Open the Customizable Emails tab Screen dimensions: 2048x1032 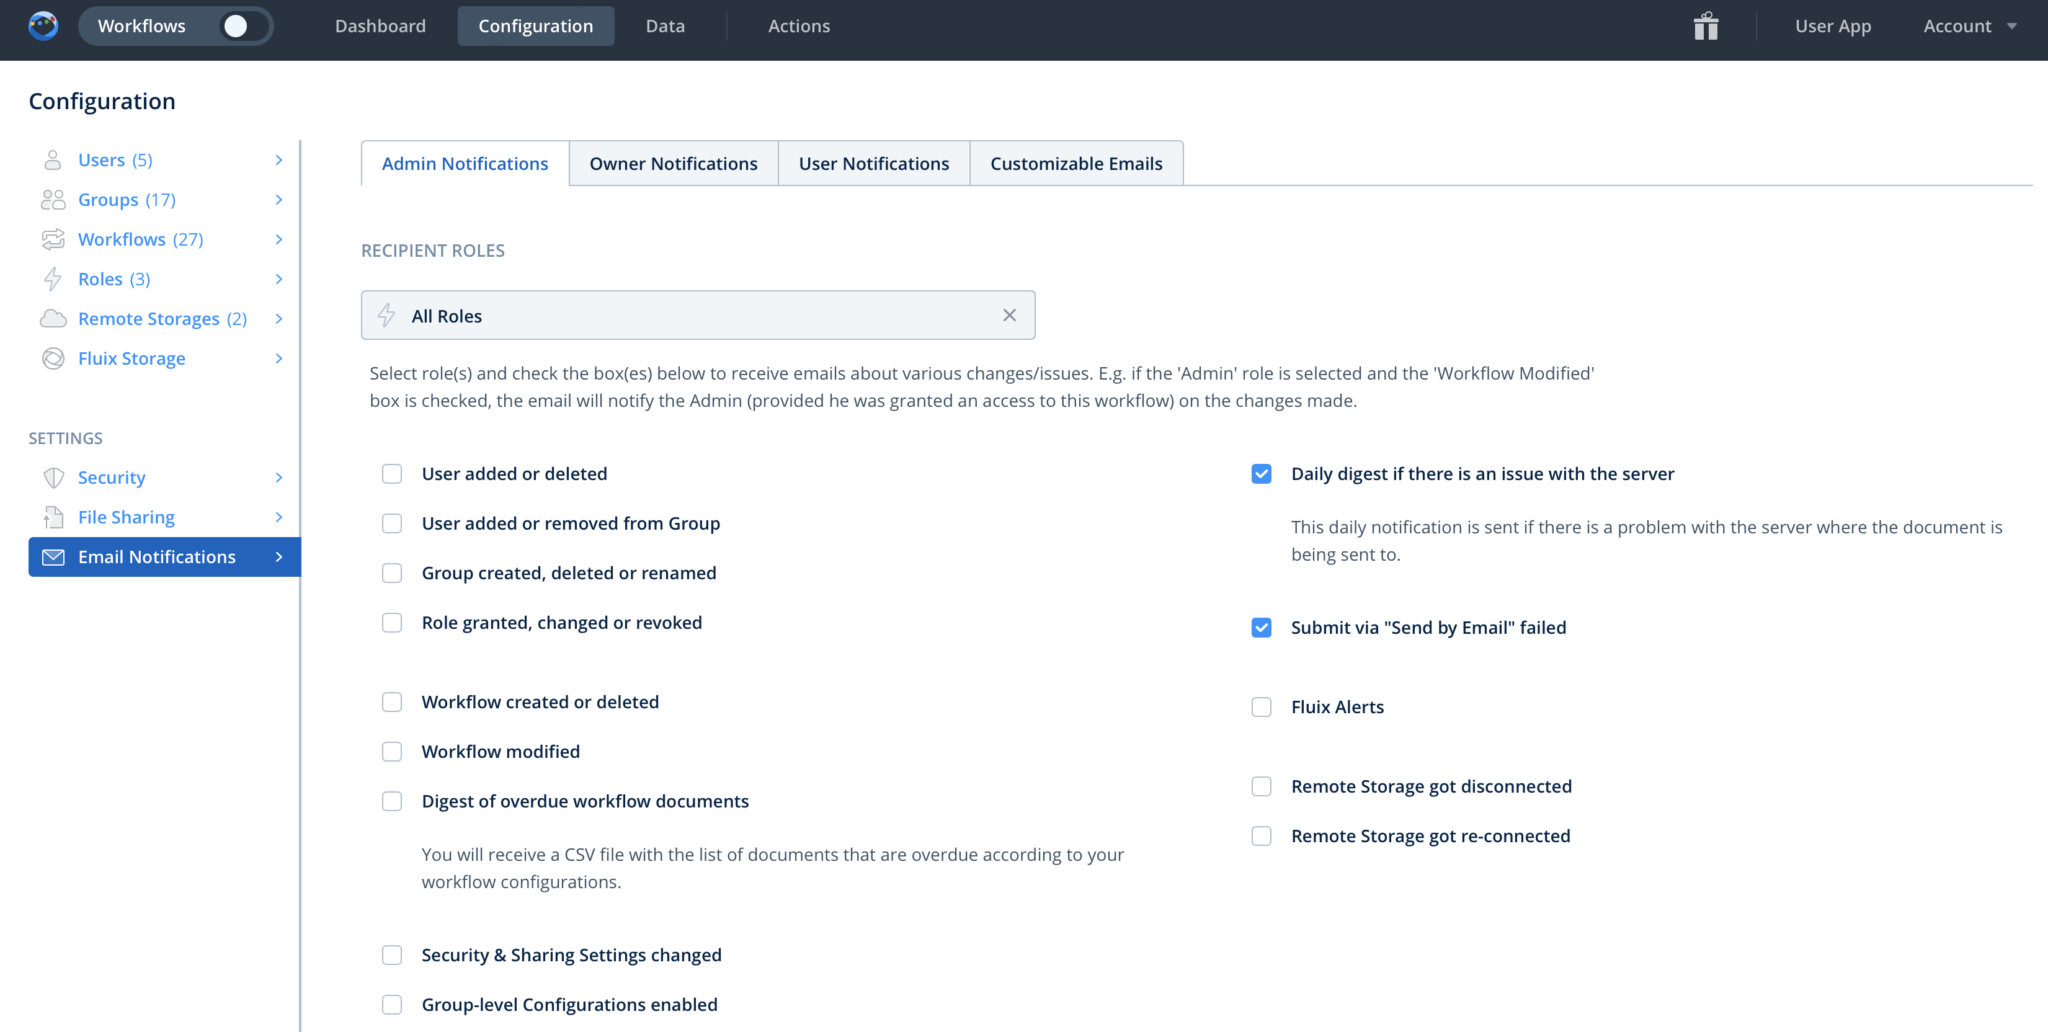(1076, 164)
